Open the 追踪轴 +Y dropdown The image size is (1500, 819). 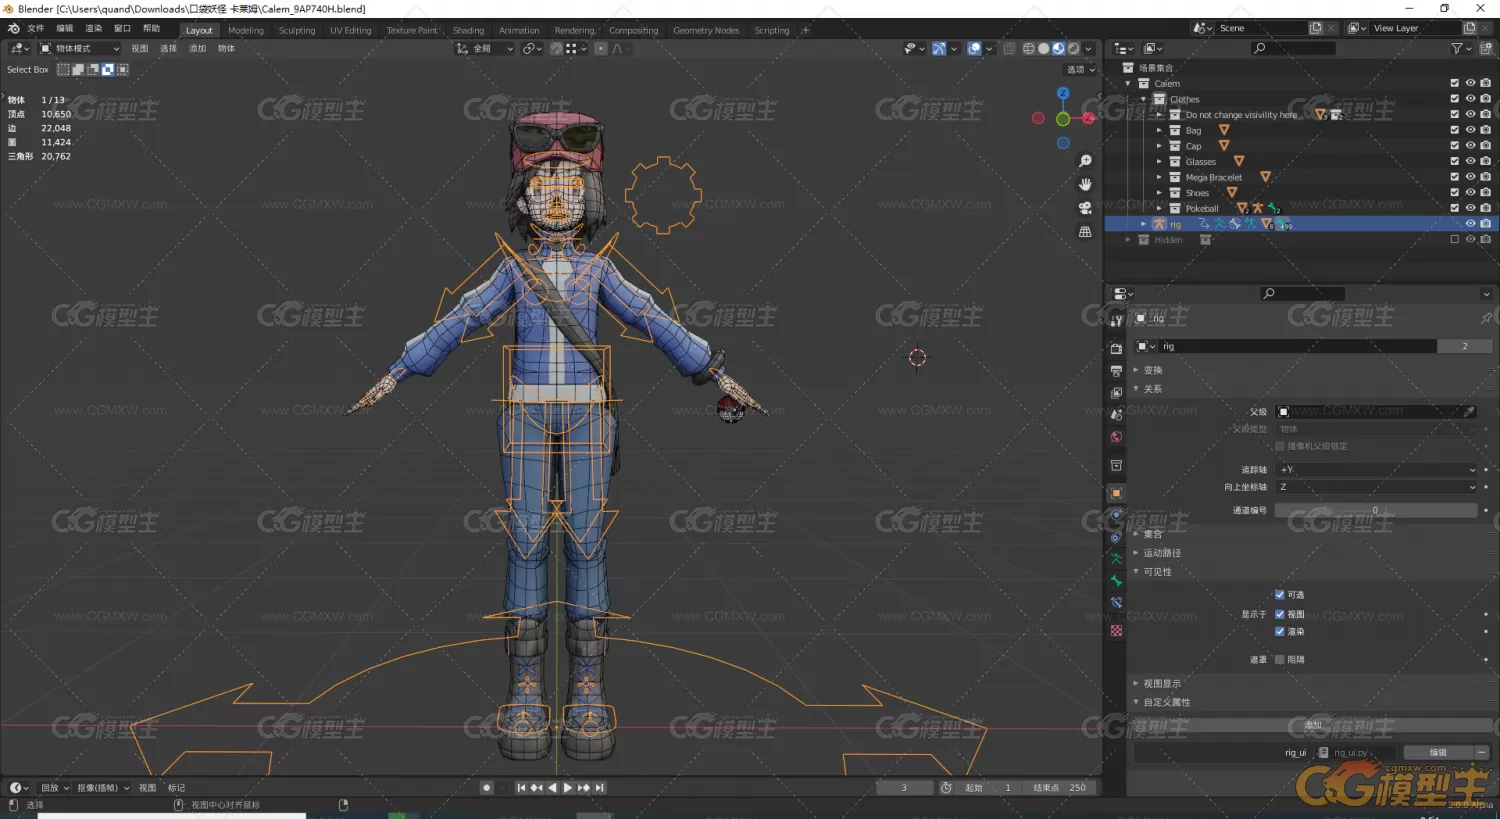pyautogui.click(x=1376, y=470)
